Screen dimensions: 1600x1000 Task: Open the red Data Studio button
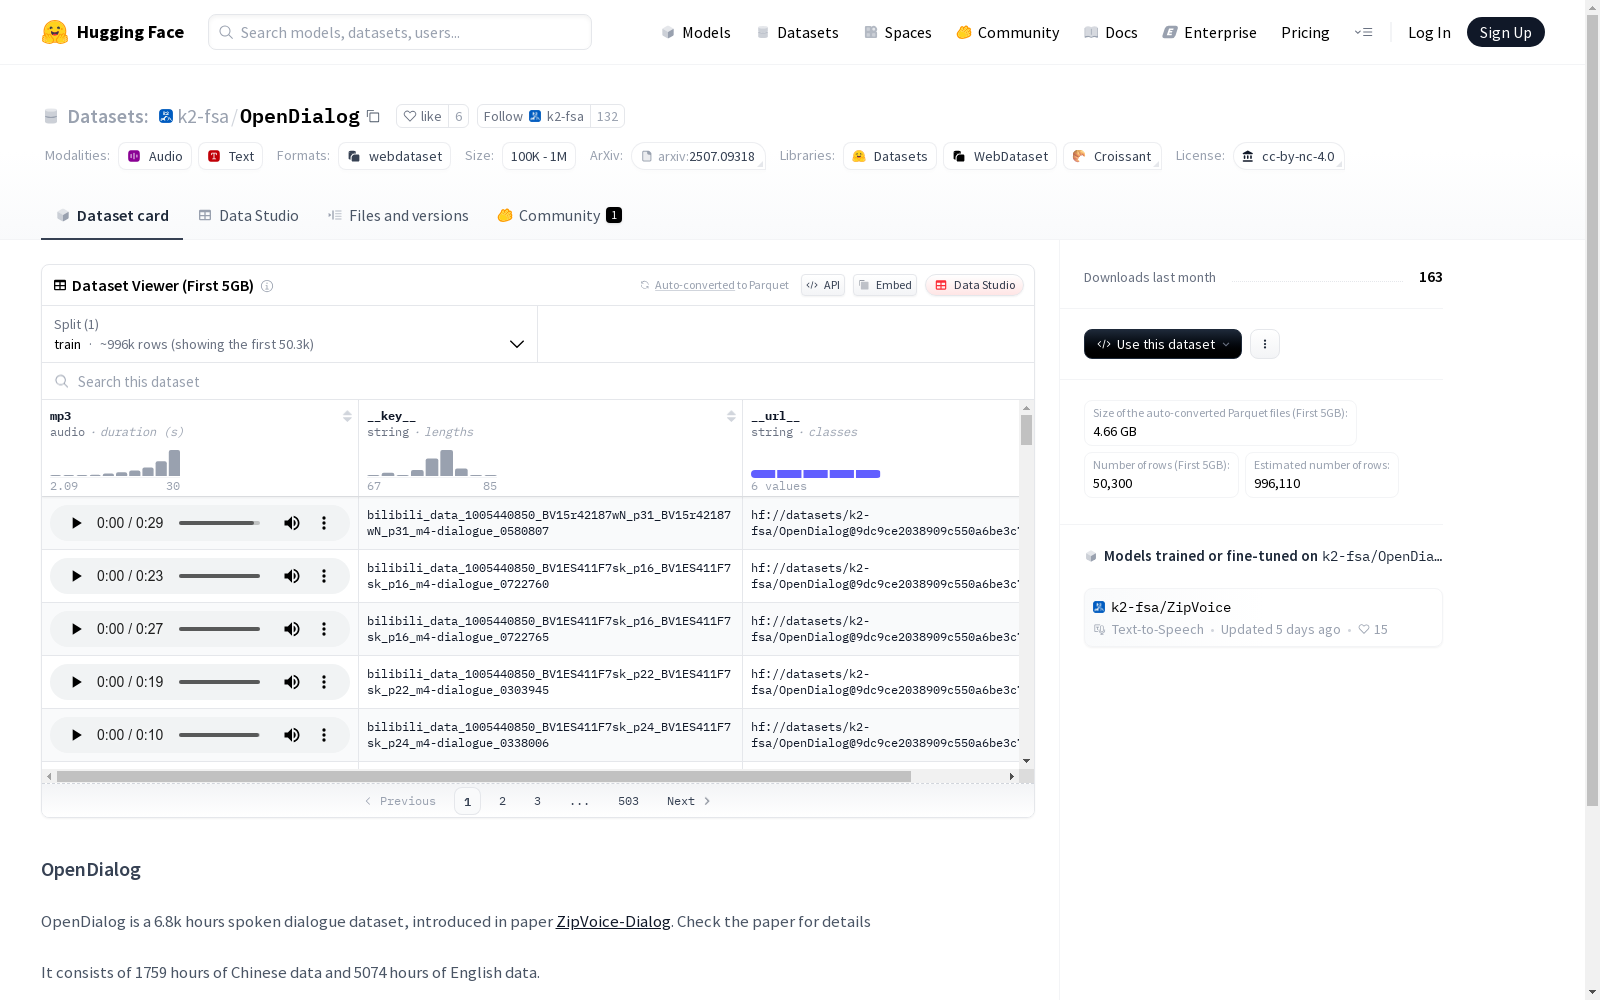pos(974,285)
